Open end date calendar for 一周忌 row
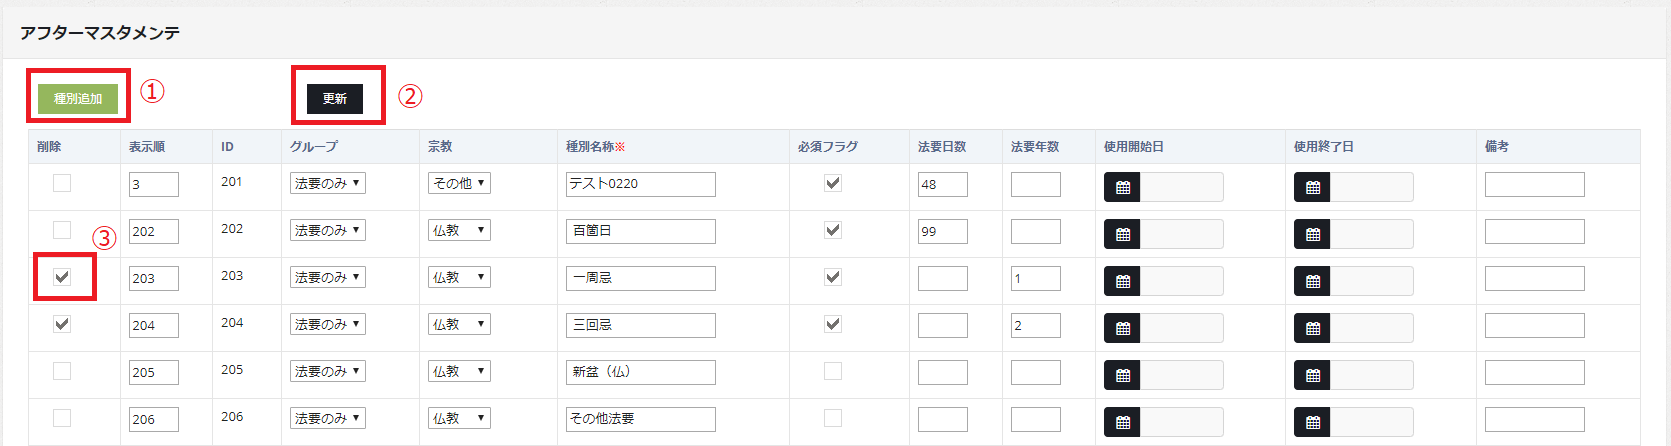This screenshot has width=1671, height=446. click(1312, 281)
